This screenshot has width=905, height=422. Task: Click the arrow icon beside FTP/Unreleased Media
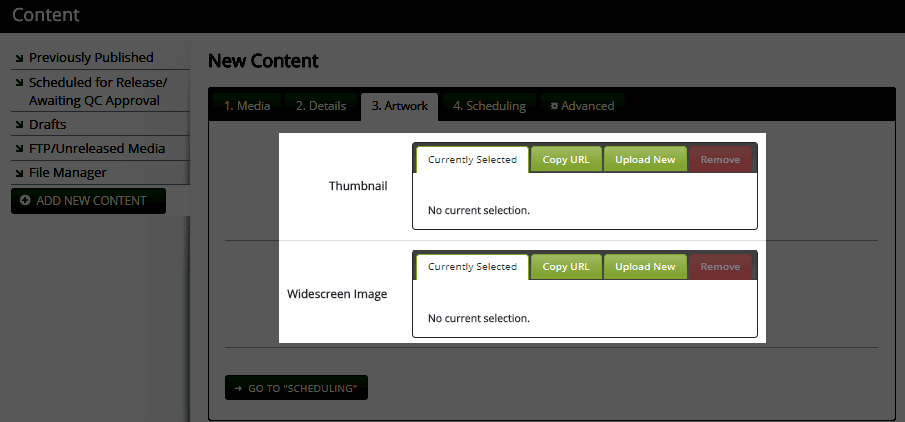pos(20,149)
